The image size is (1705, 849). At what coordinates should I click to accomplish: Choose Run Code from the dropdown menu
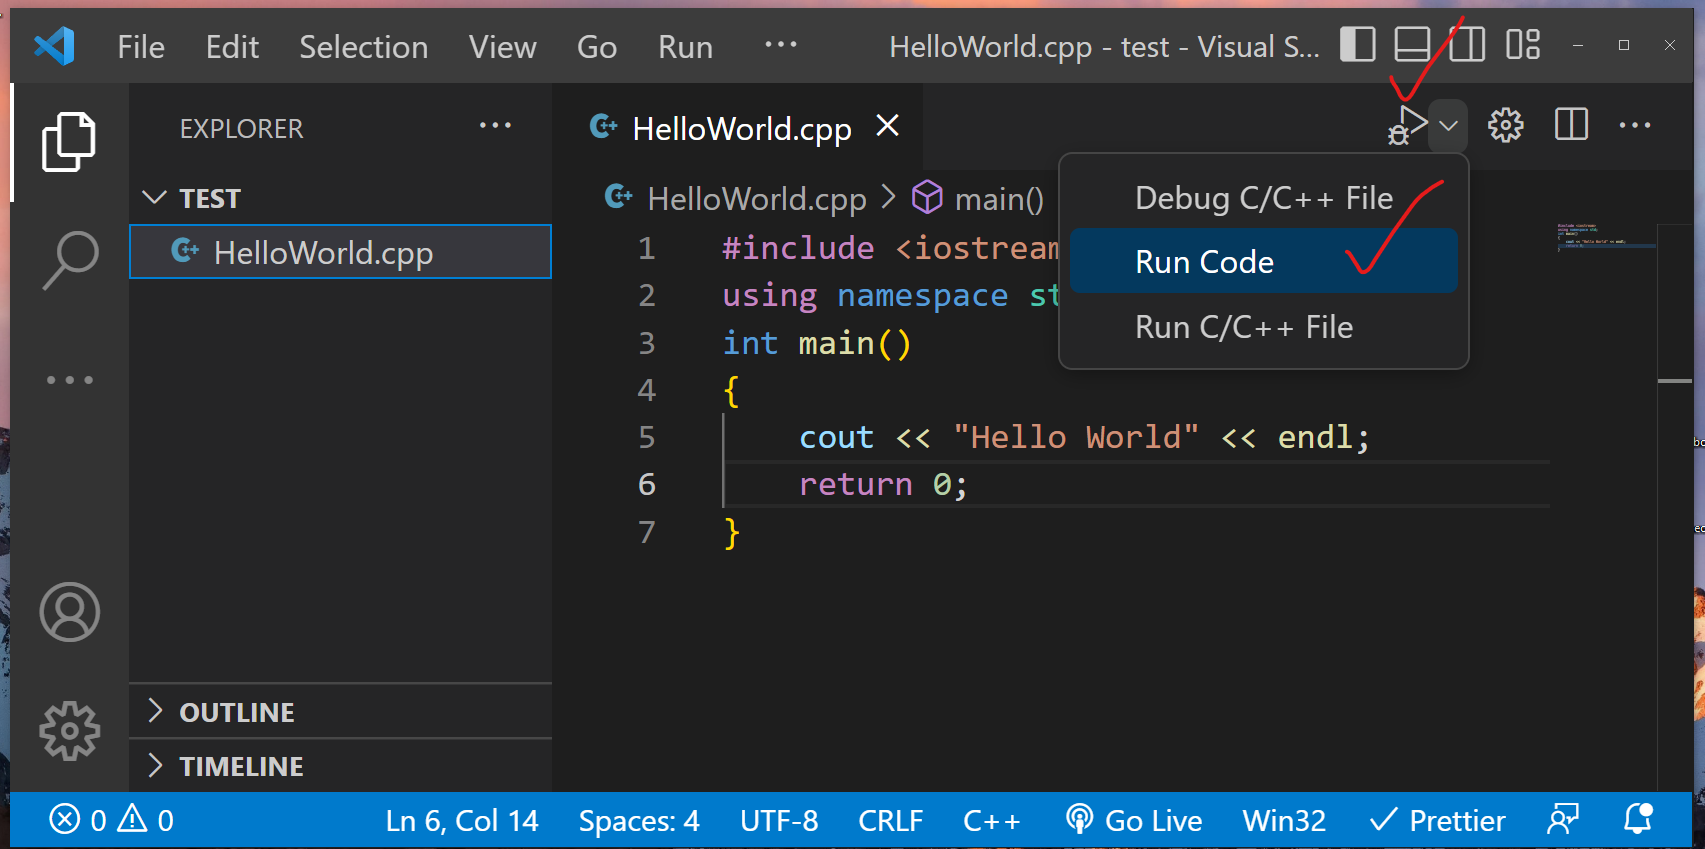click(x=1205, y=262)
